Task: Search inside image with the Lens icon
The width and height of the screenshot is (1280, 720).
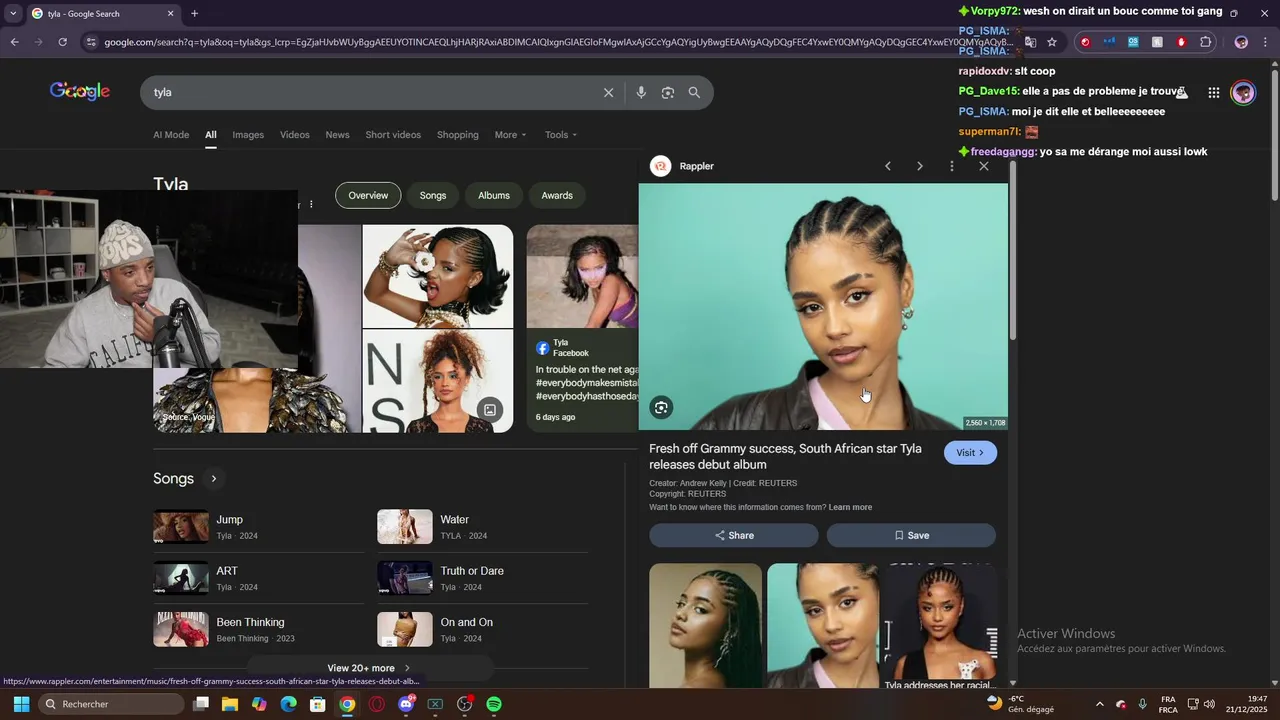Action: click(x=661, y=407)
